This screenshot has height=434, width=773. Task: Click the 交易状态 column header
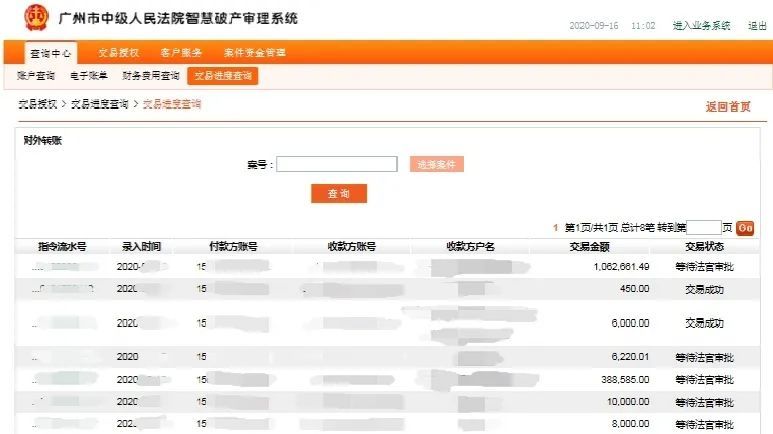point(704,246)
